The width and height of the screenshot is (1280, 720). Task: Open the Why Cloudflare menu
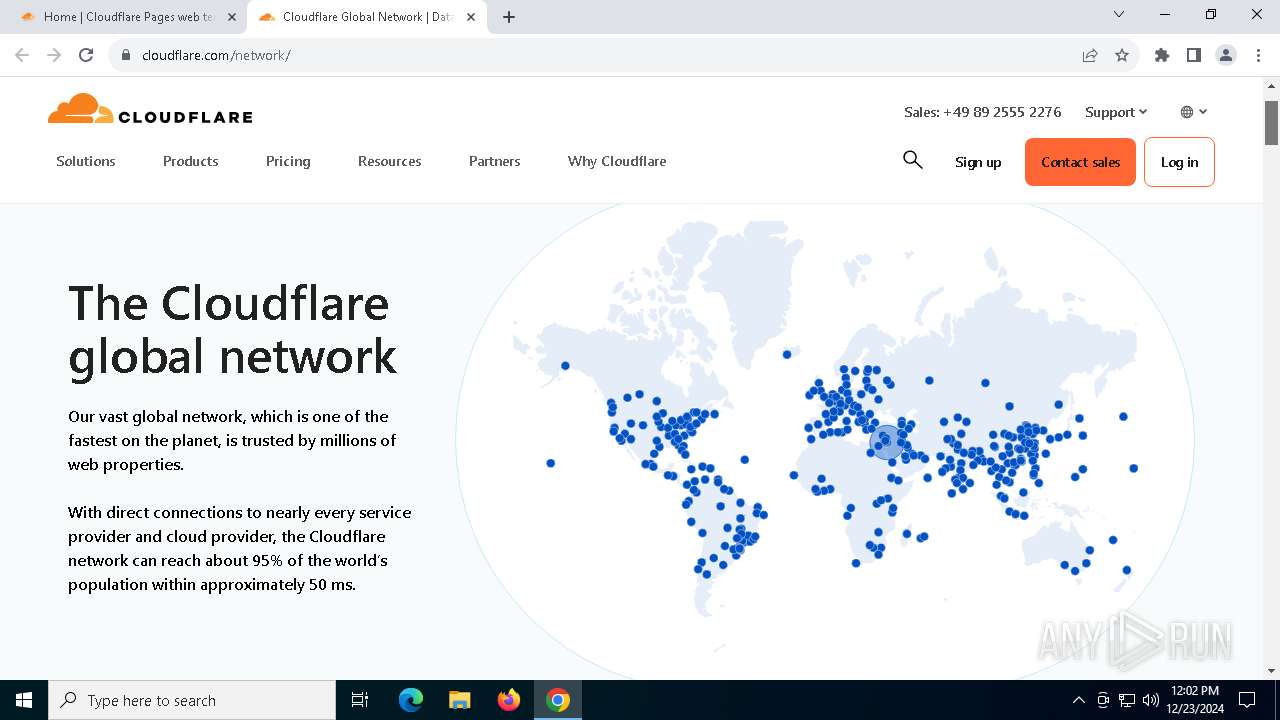click(617, 161)
